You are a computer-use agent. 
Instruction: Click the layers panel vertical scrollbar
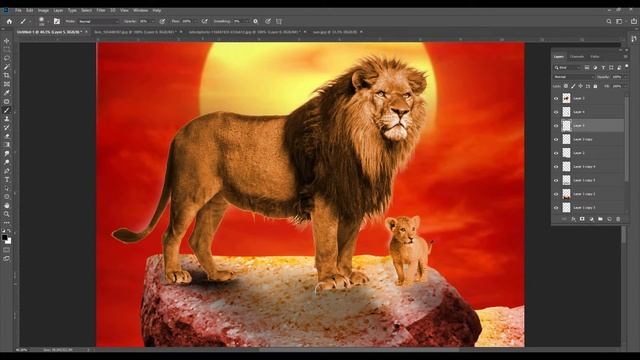tap(627, 139)
